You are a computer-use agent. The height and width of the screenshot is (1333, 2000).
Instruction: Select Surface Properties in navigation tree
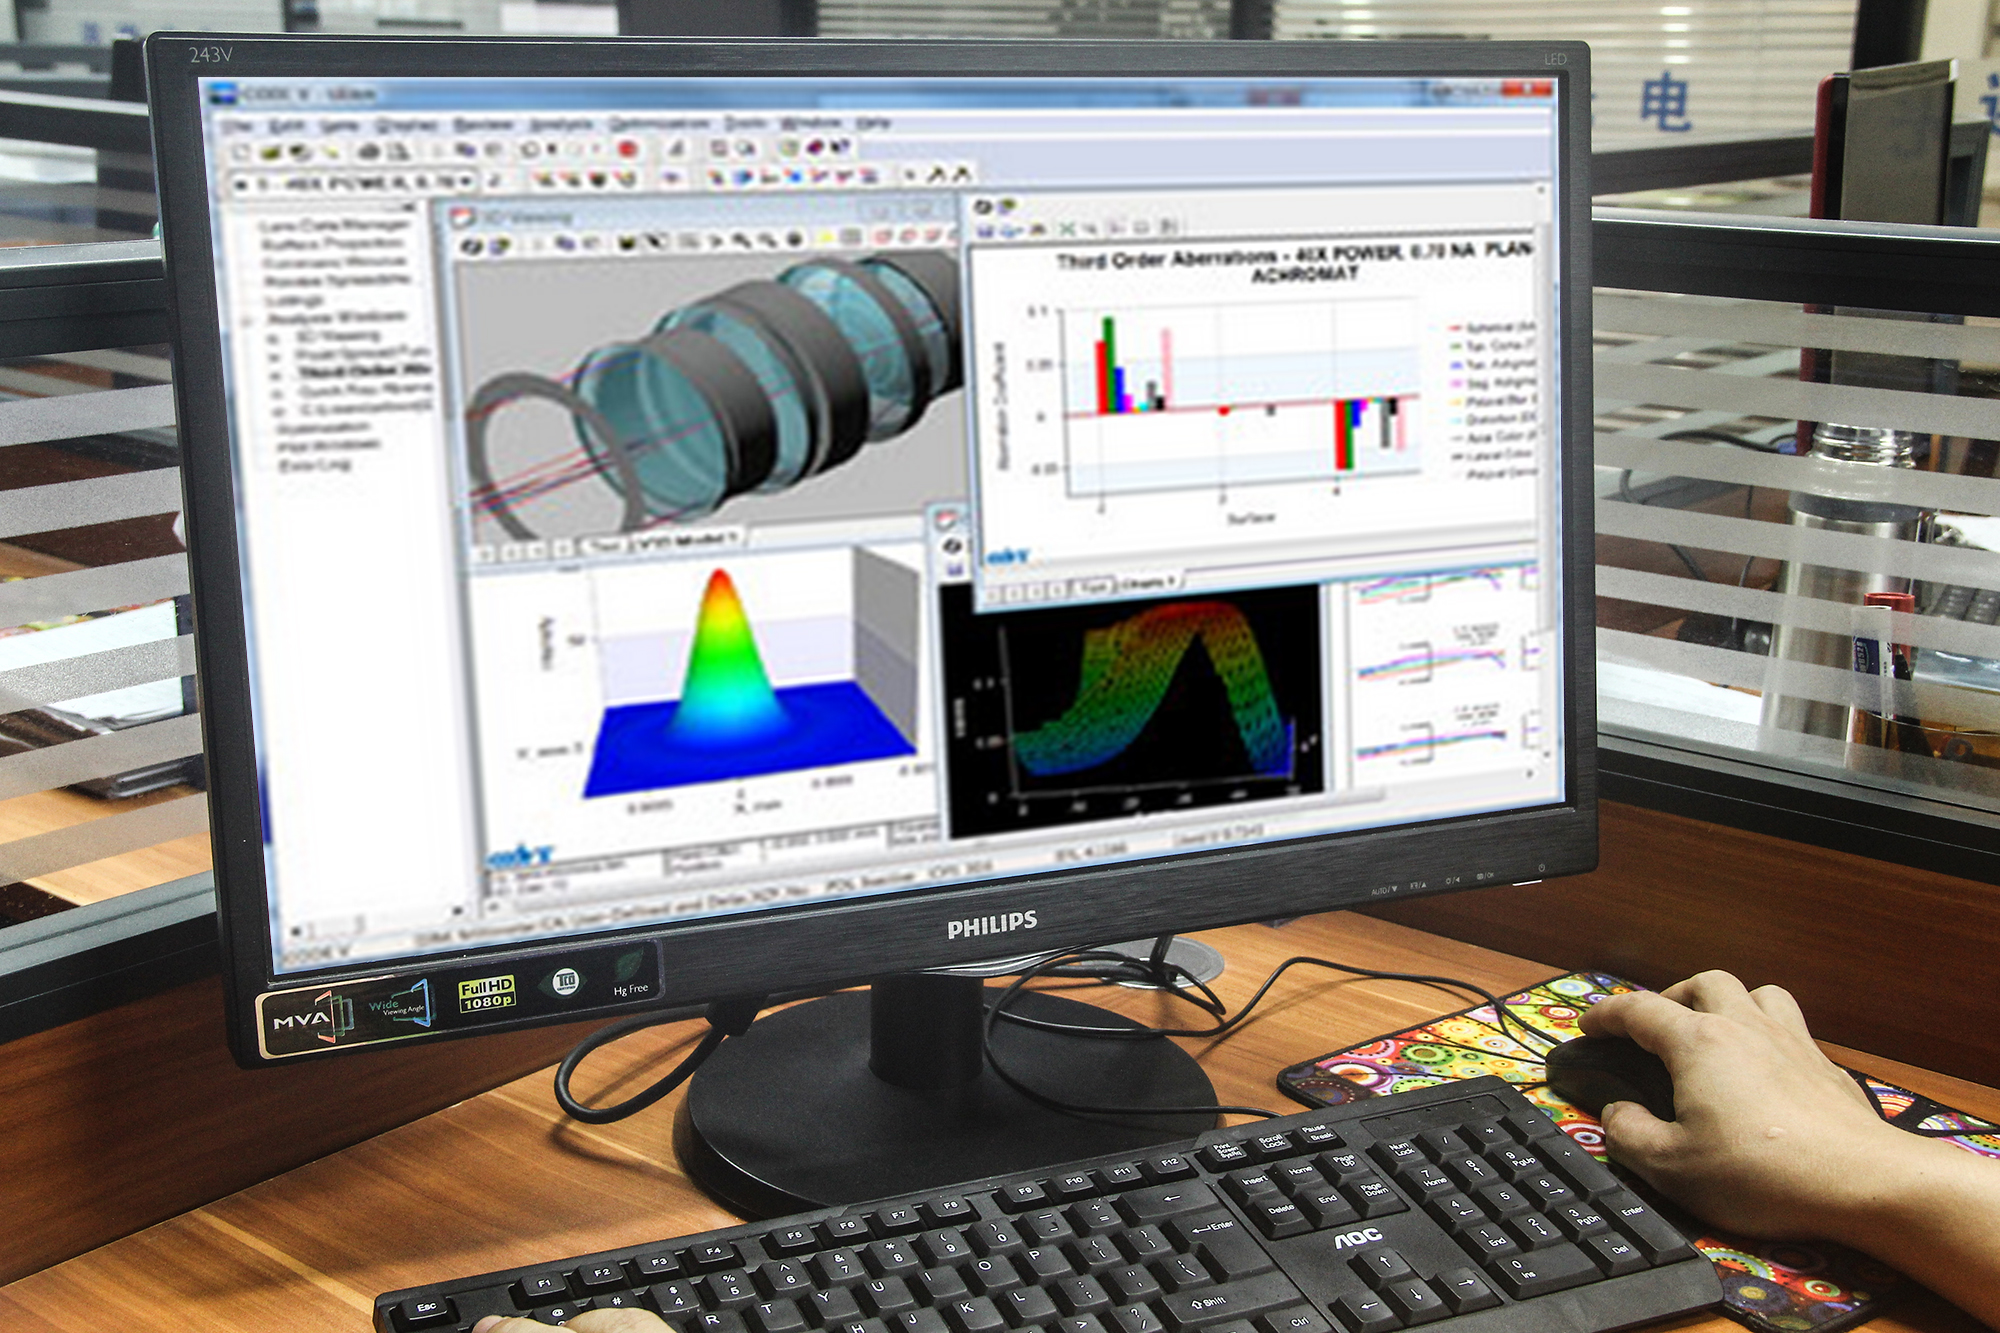(333, 243)
